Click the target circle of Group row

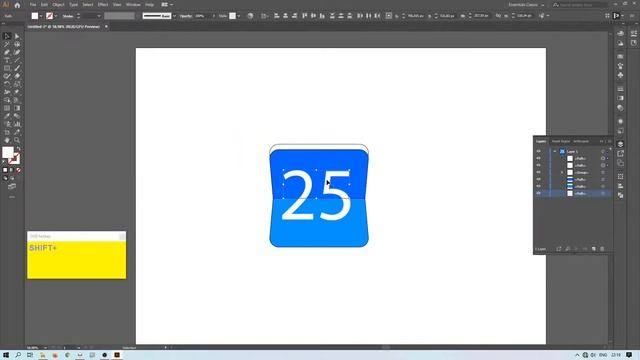(x=603, y=172)
